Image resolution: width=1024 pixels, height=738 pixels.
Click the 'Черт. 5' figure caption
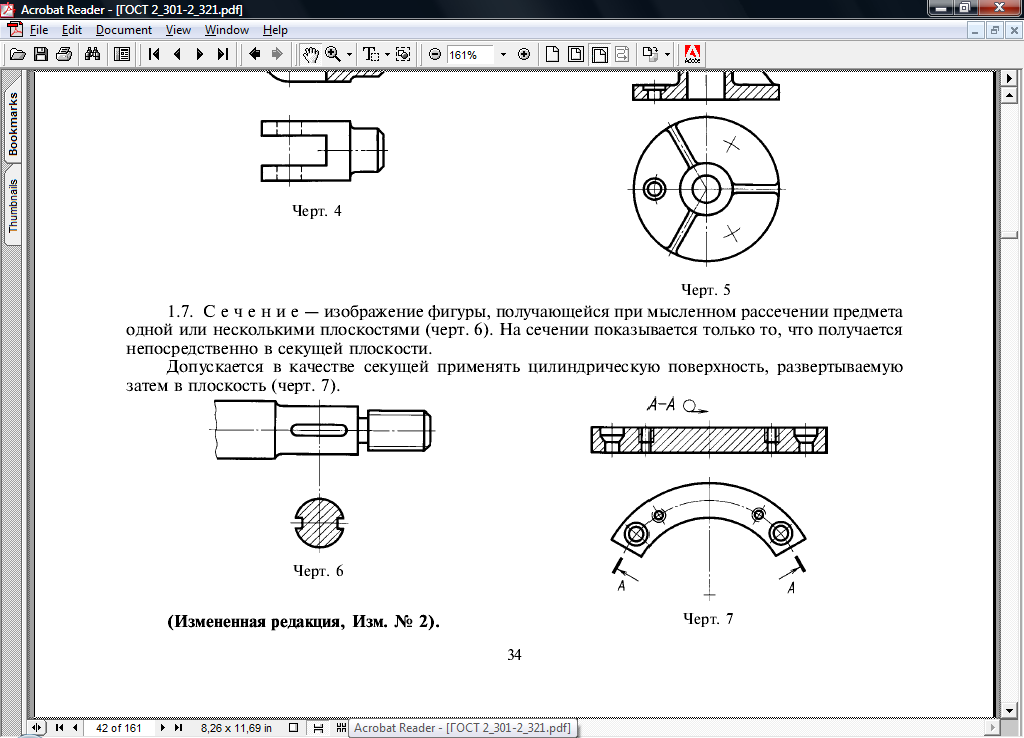tap(706, 289)
